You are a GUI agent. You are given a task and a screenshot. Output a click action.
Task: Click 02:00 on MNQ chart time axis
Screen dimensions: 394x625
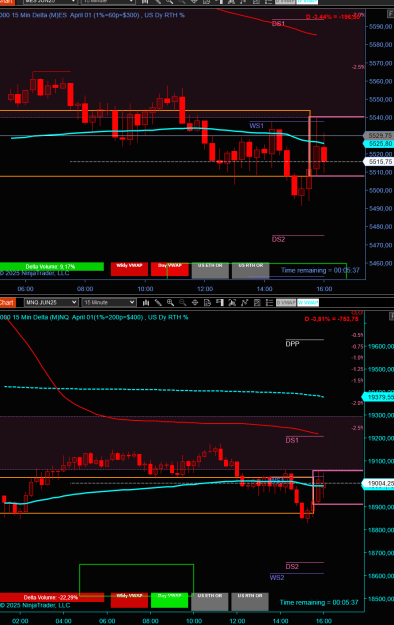pos(20,621)
